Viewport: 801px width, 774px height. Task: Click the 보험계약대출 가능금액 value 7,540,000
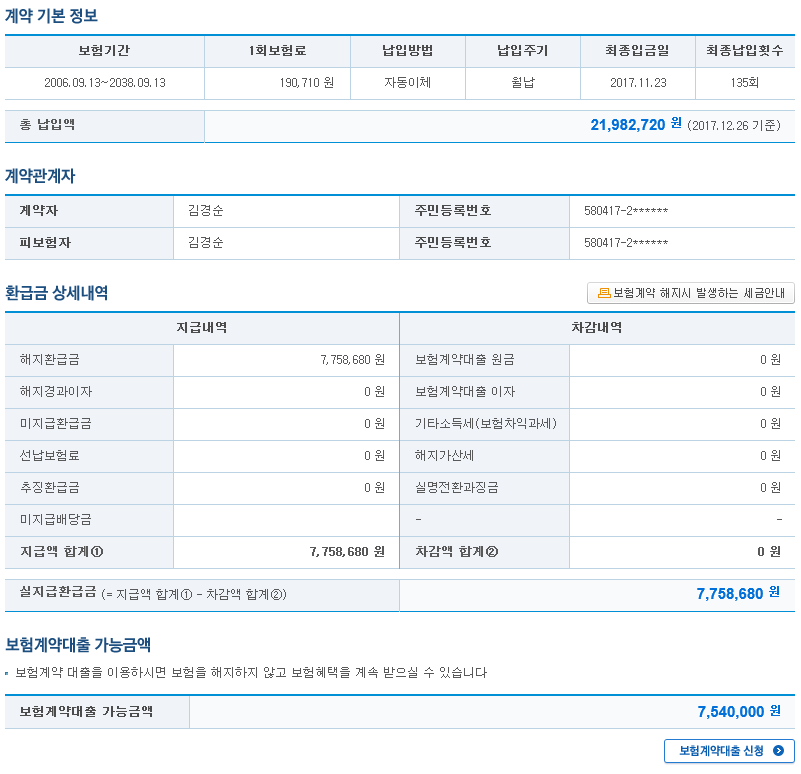click(x=731, y=712)
